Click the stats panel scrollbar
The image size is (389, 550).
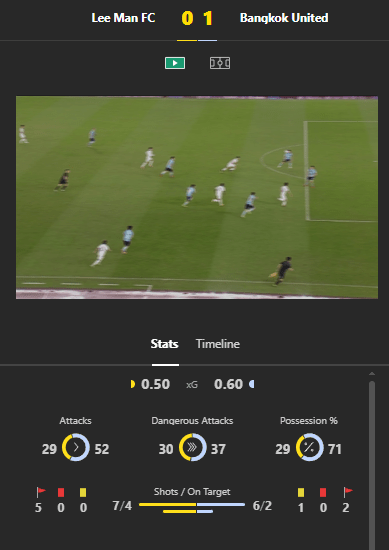point(372,465)
